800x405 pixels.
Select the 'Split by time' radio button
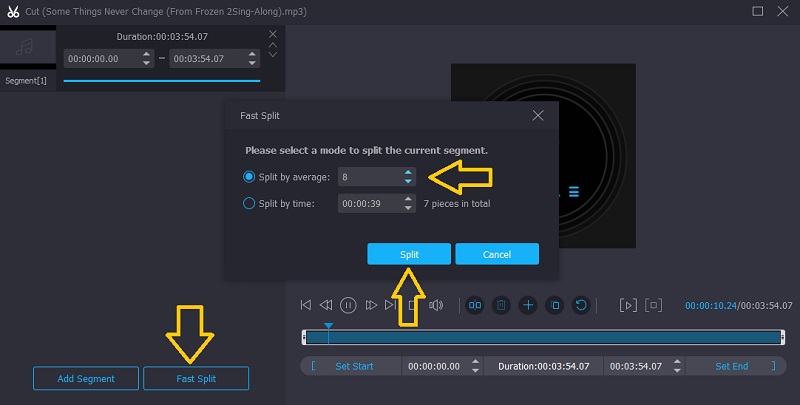tap(250, 203)
